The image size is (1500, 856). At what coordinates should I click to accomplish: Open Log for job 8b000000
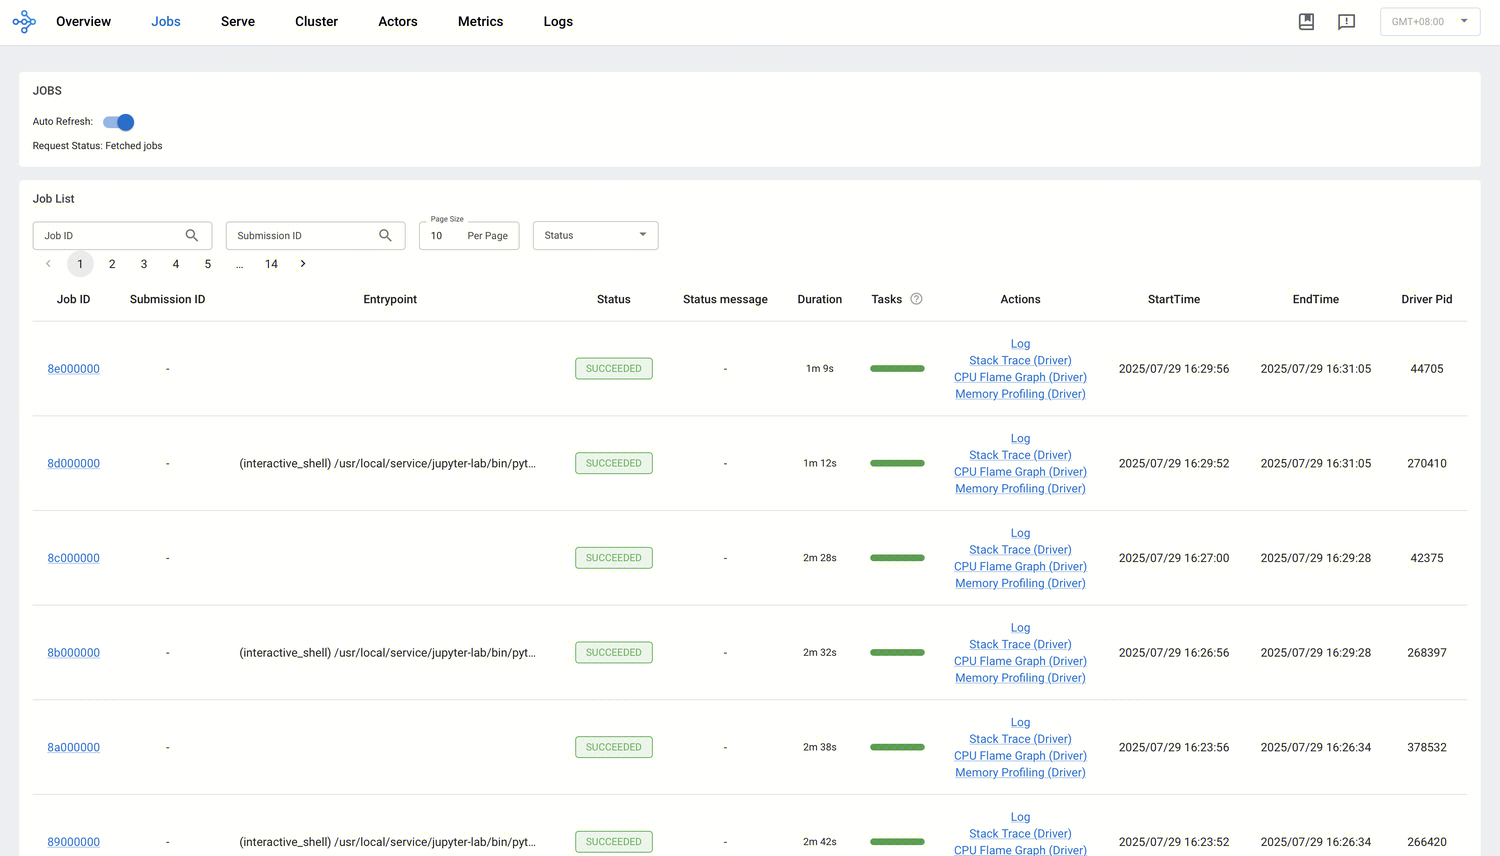(1020, 628)
